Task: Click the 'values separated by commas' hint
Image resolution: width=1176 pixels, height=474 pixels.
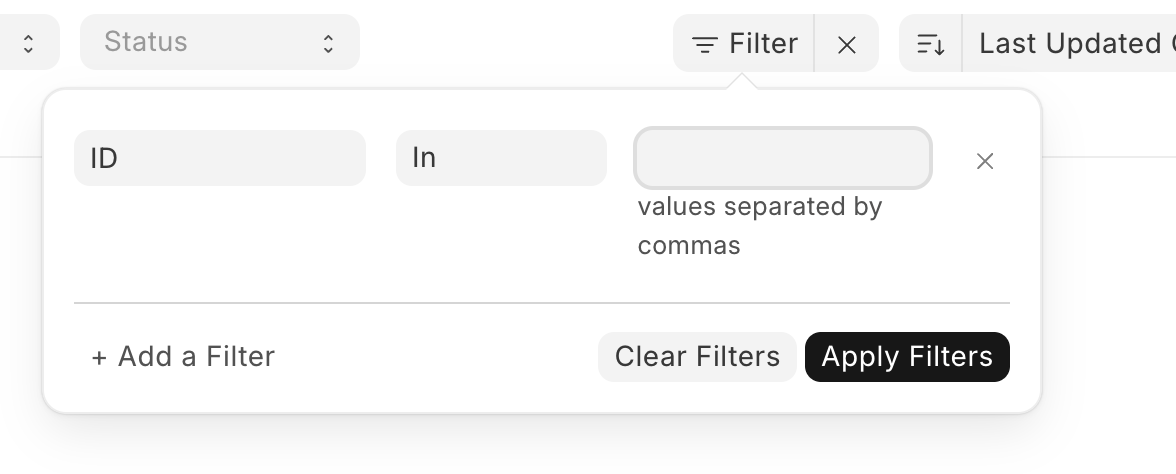Action: 760,226
